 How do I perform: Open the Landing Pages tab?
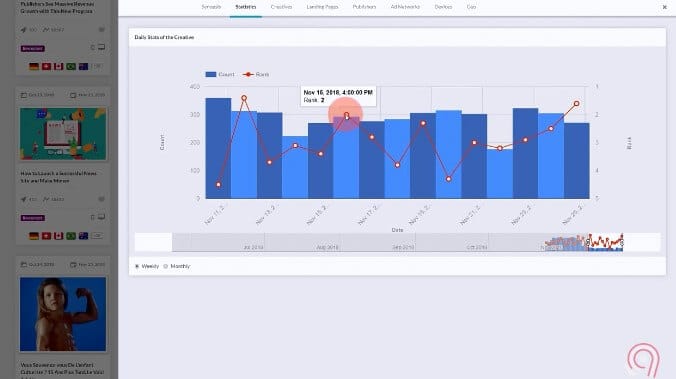pyautogui.click(x=322, y=7)
